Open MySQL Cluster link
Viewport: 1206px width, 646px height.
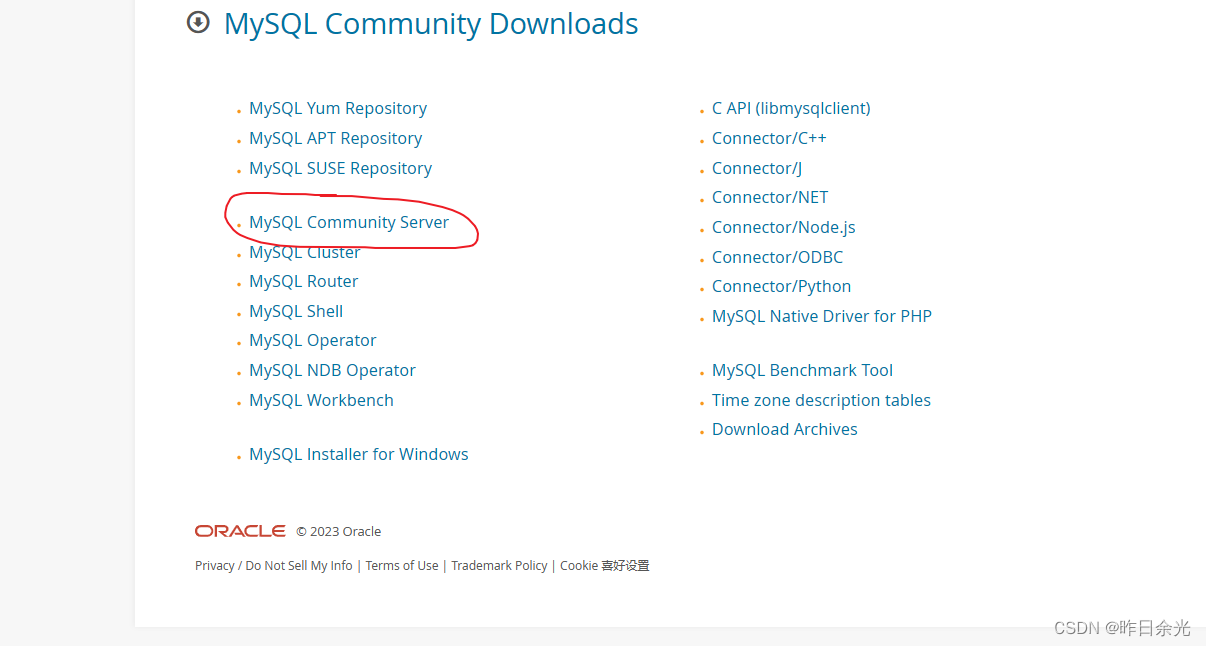tap(305, 252)
